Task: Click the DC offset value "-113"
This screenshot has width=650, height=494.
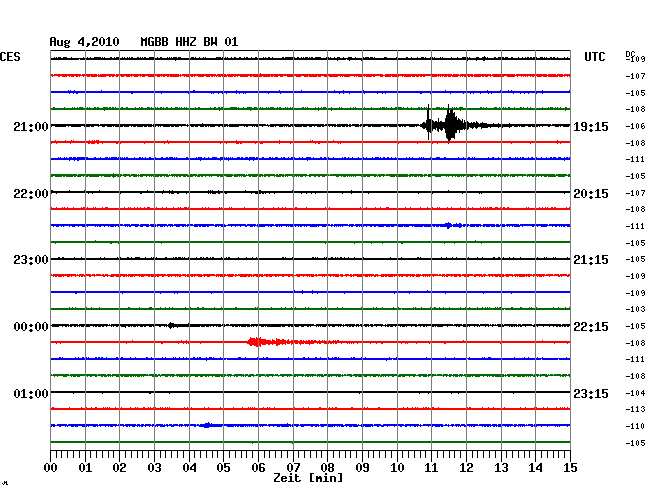Action: coord(635,409)
